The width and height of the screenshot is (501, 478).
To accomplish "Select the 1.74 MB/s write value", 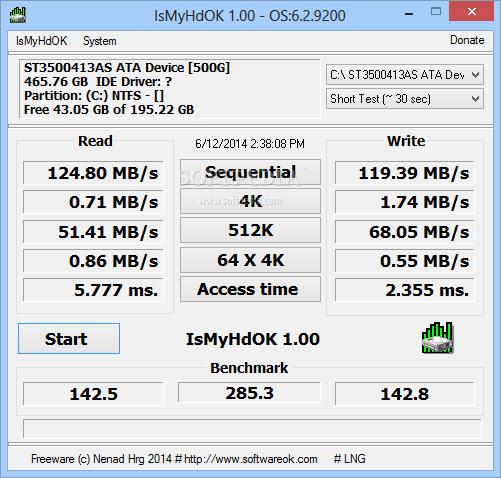I will (x=405, y=202).
